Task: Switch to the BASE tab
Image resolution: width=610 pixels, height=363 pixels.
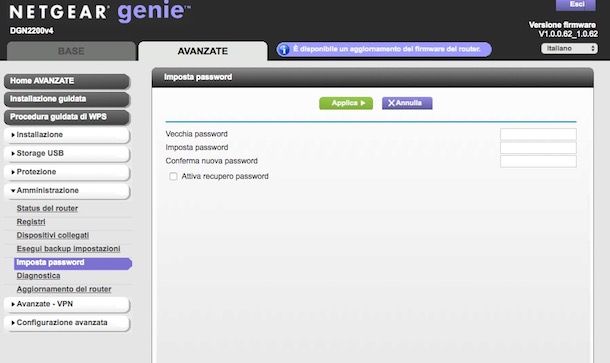Action: point(71,51)
